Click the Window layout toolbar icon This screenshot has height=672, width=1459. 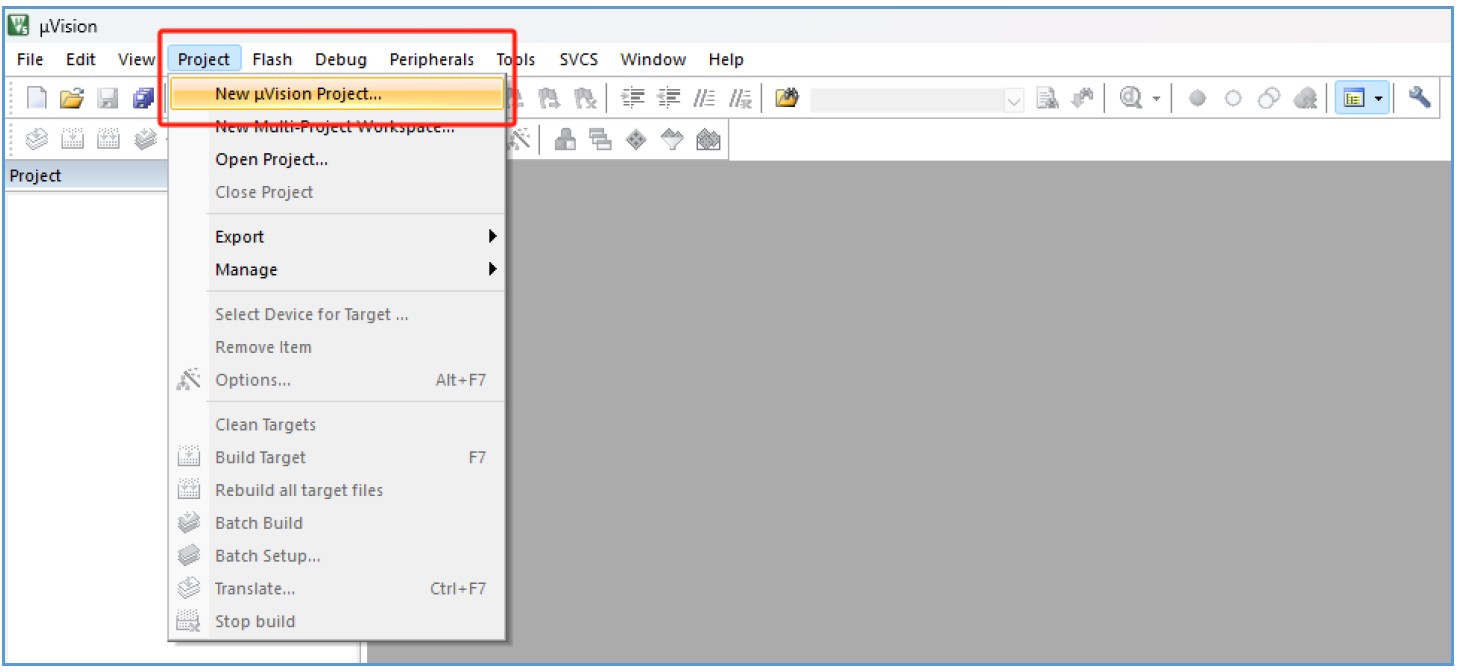click(1355, 98)
